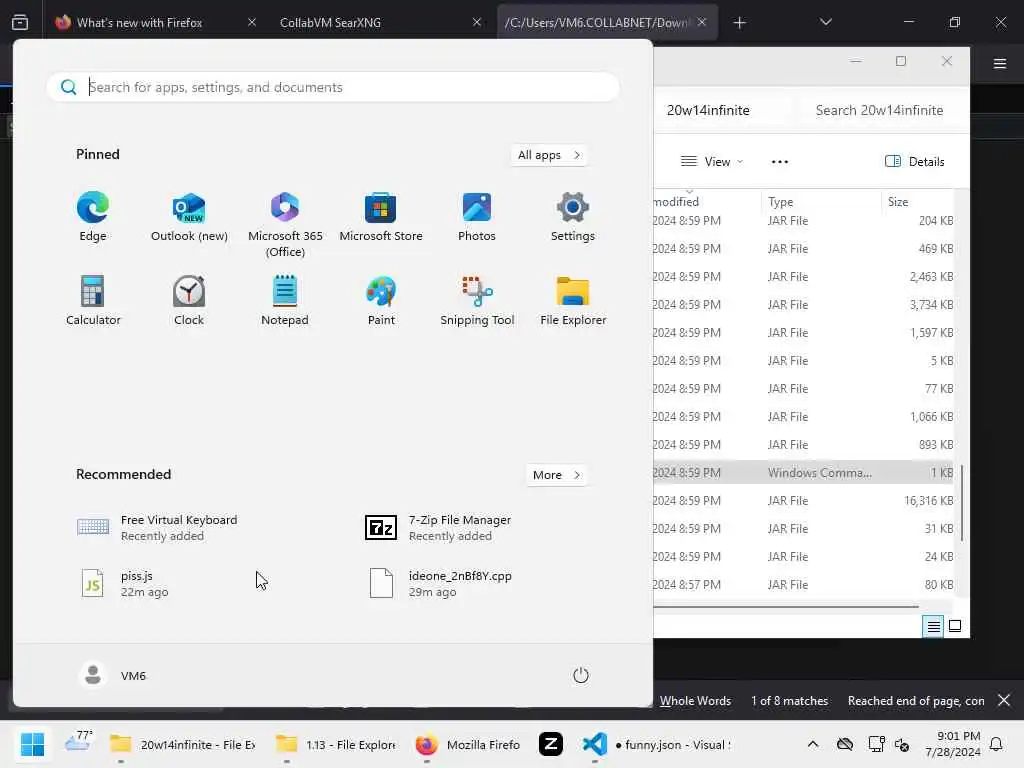
Task: Close the What's new with Firefox tab
Action: point(252,22)
